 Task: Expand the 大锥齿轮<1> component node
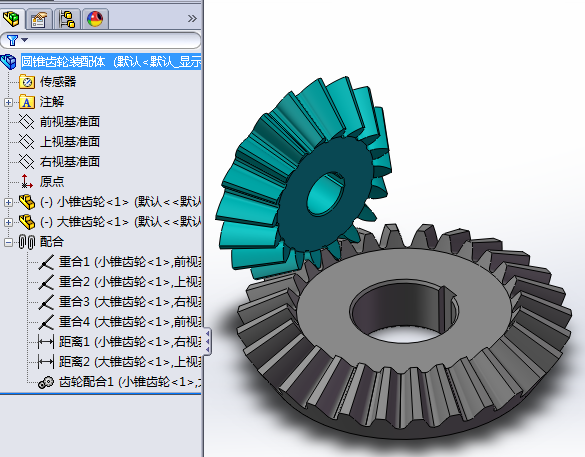8,222
